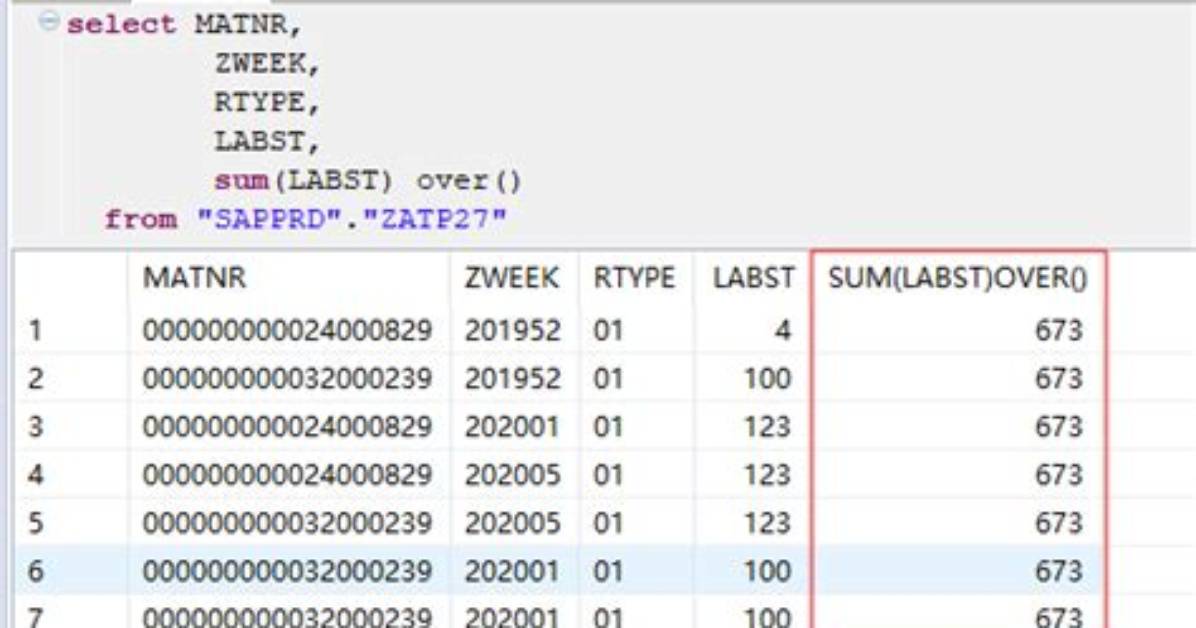Image resolution: width=1196 pixels, height=628 pixels.
Task: Click MATNR cell in row 1
Action: [x=288, y=330]
